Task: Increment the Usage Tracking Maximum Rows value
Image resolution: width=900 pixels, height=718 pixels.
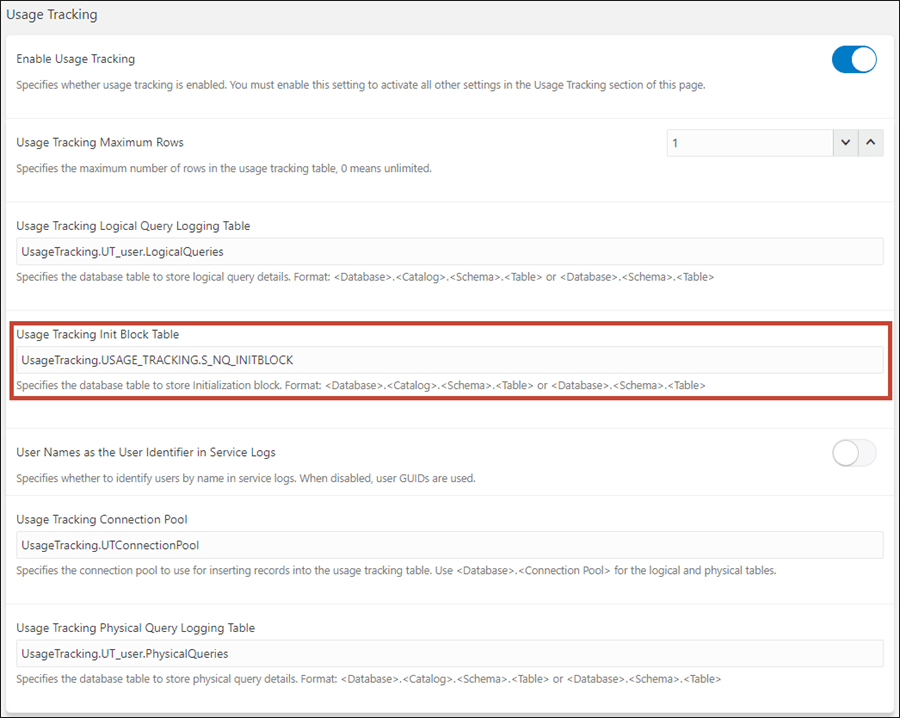Action: point(870,142)
